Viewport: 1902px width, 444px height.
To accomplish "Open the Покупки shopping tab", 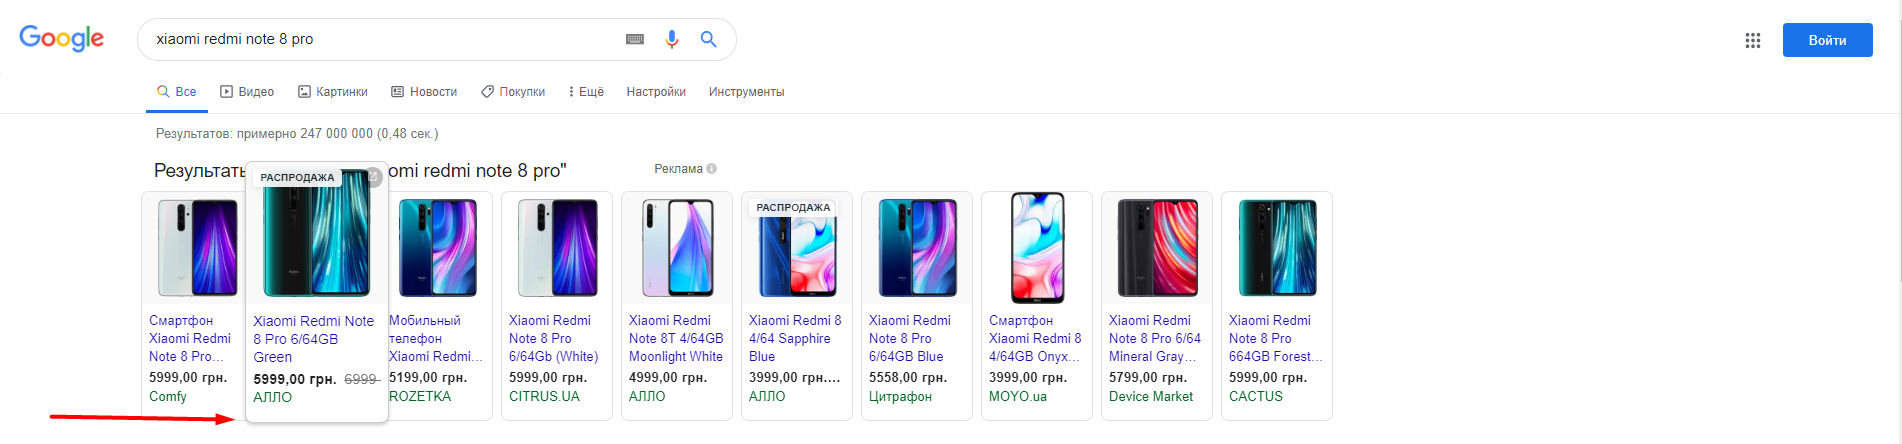I will point(513,92).
